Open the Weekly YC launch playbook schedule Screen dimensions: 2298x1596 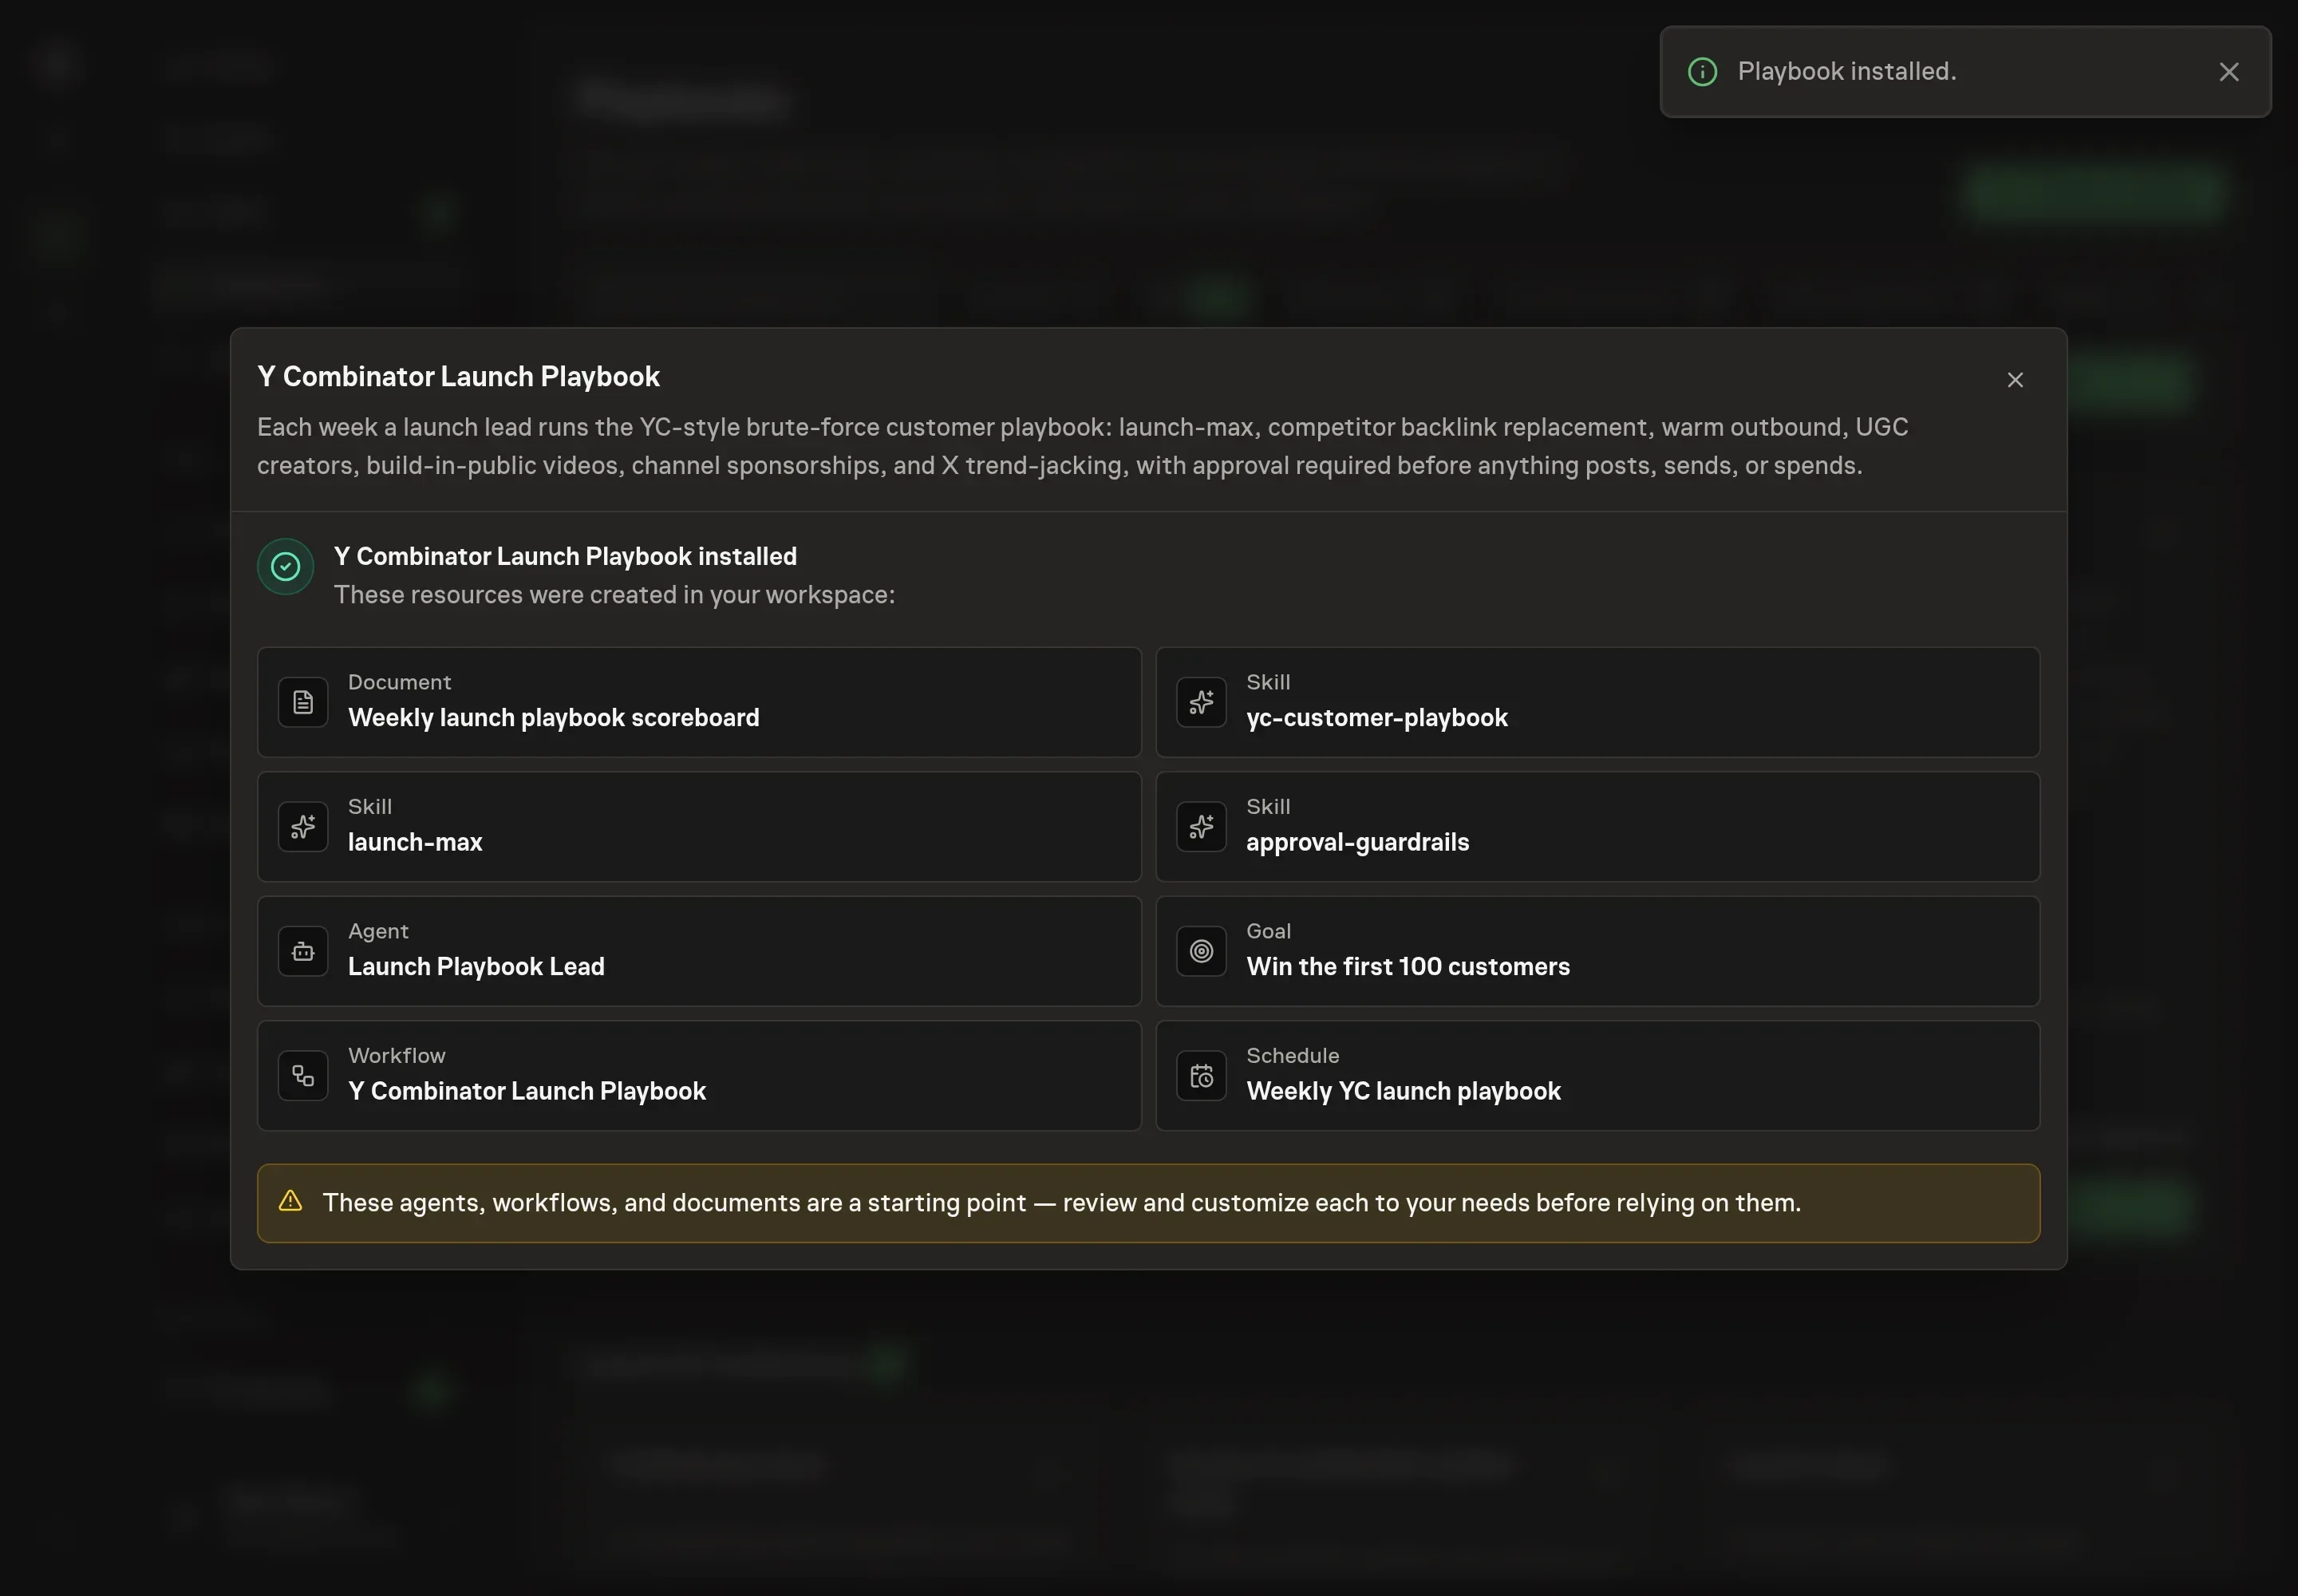(1598, 1076)
